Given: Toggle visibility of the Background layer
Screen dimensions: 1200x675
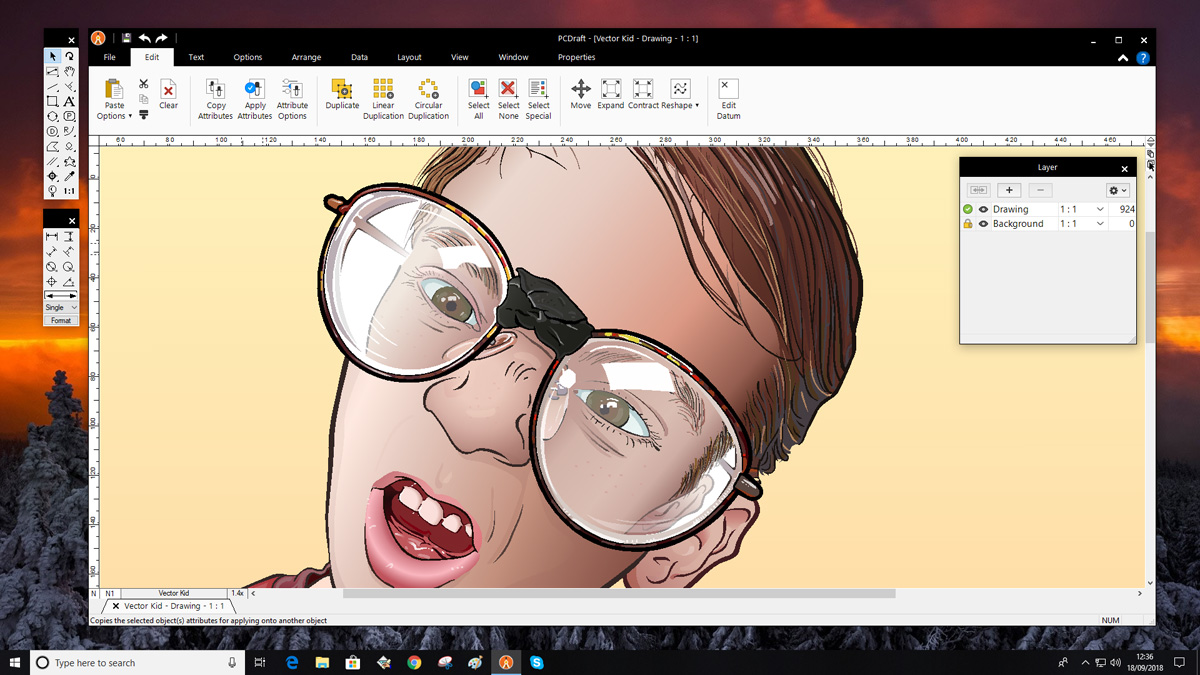Looking at the screenshot, I should pyautogui.click(x=983, y=224).
